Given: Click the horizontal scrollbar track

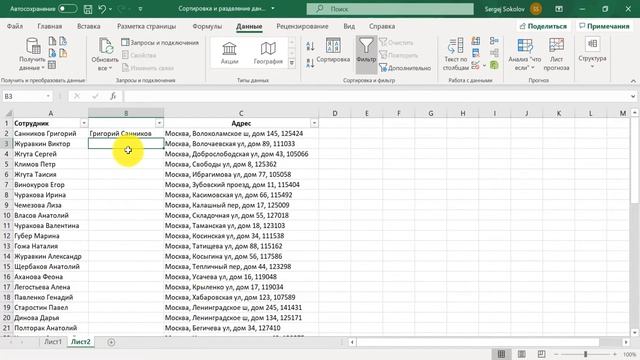Looking at the screenshot, I should pyautogui.click(x=478, y=342).
